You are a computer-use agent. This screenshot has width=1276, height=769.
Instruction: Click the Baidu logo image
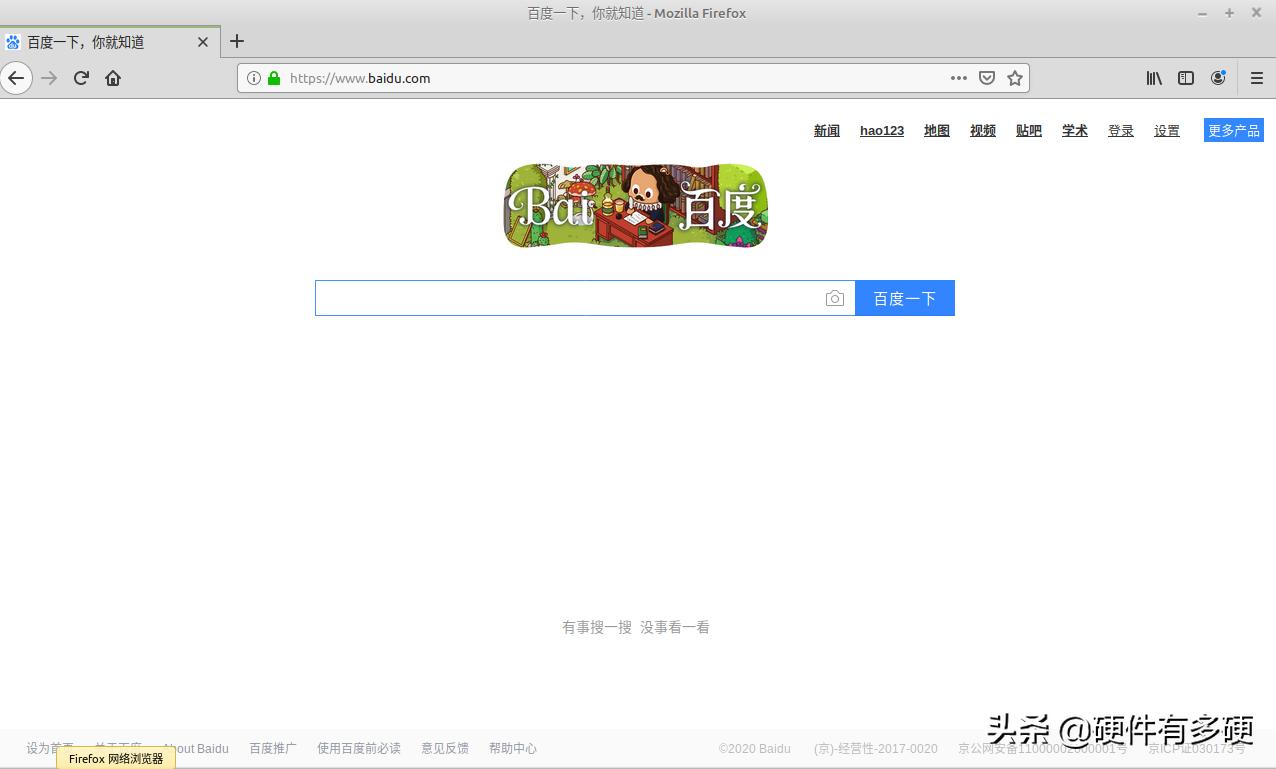(x=635, y=205)
